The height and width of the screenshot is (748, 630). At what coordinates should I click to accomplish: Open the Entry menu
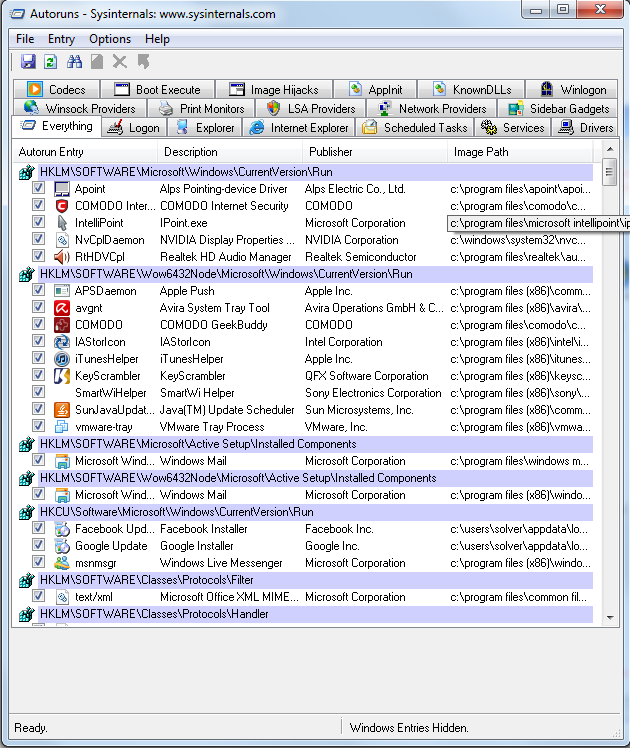[x=61, y=39]
